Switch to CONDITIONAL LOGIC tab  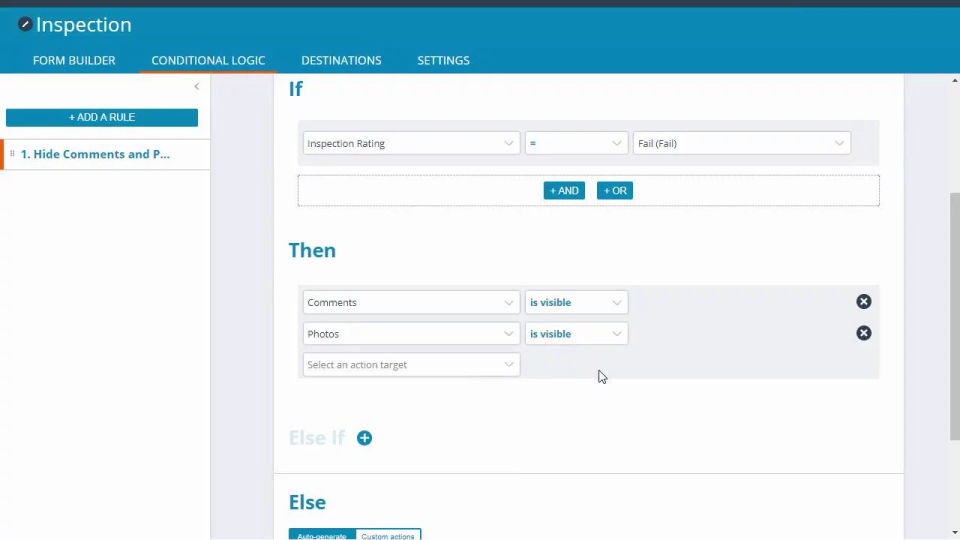[208, 61]
